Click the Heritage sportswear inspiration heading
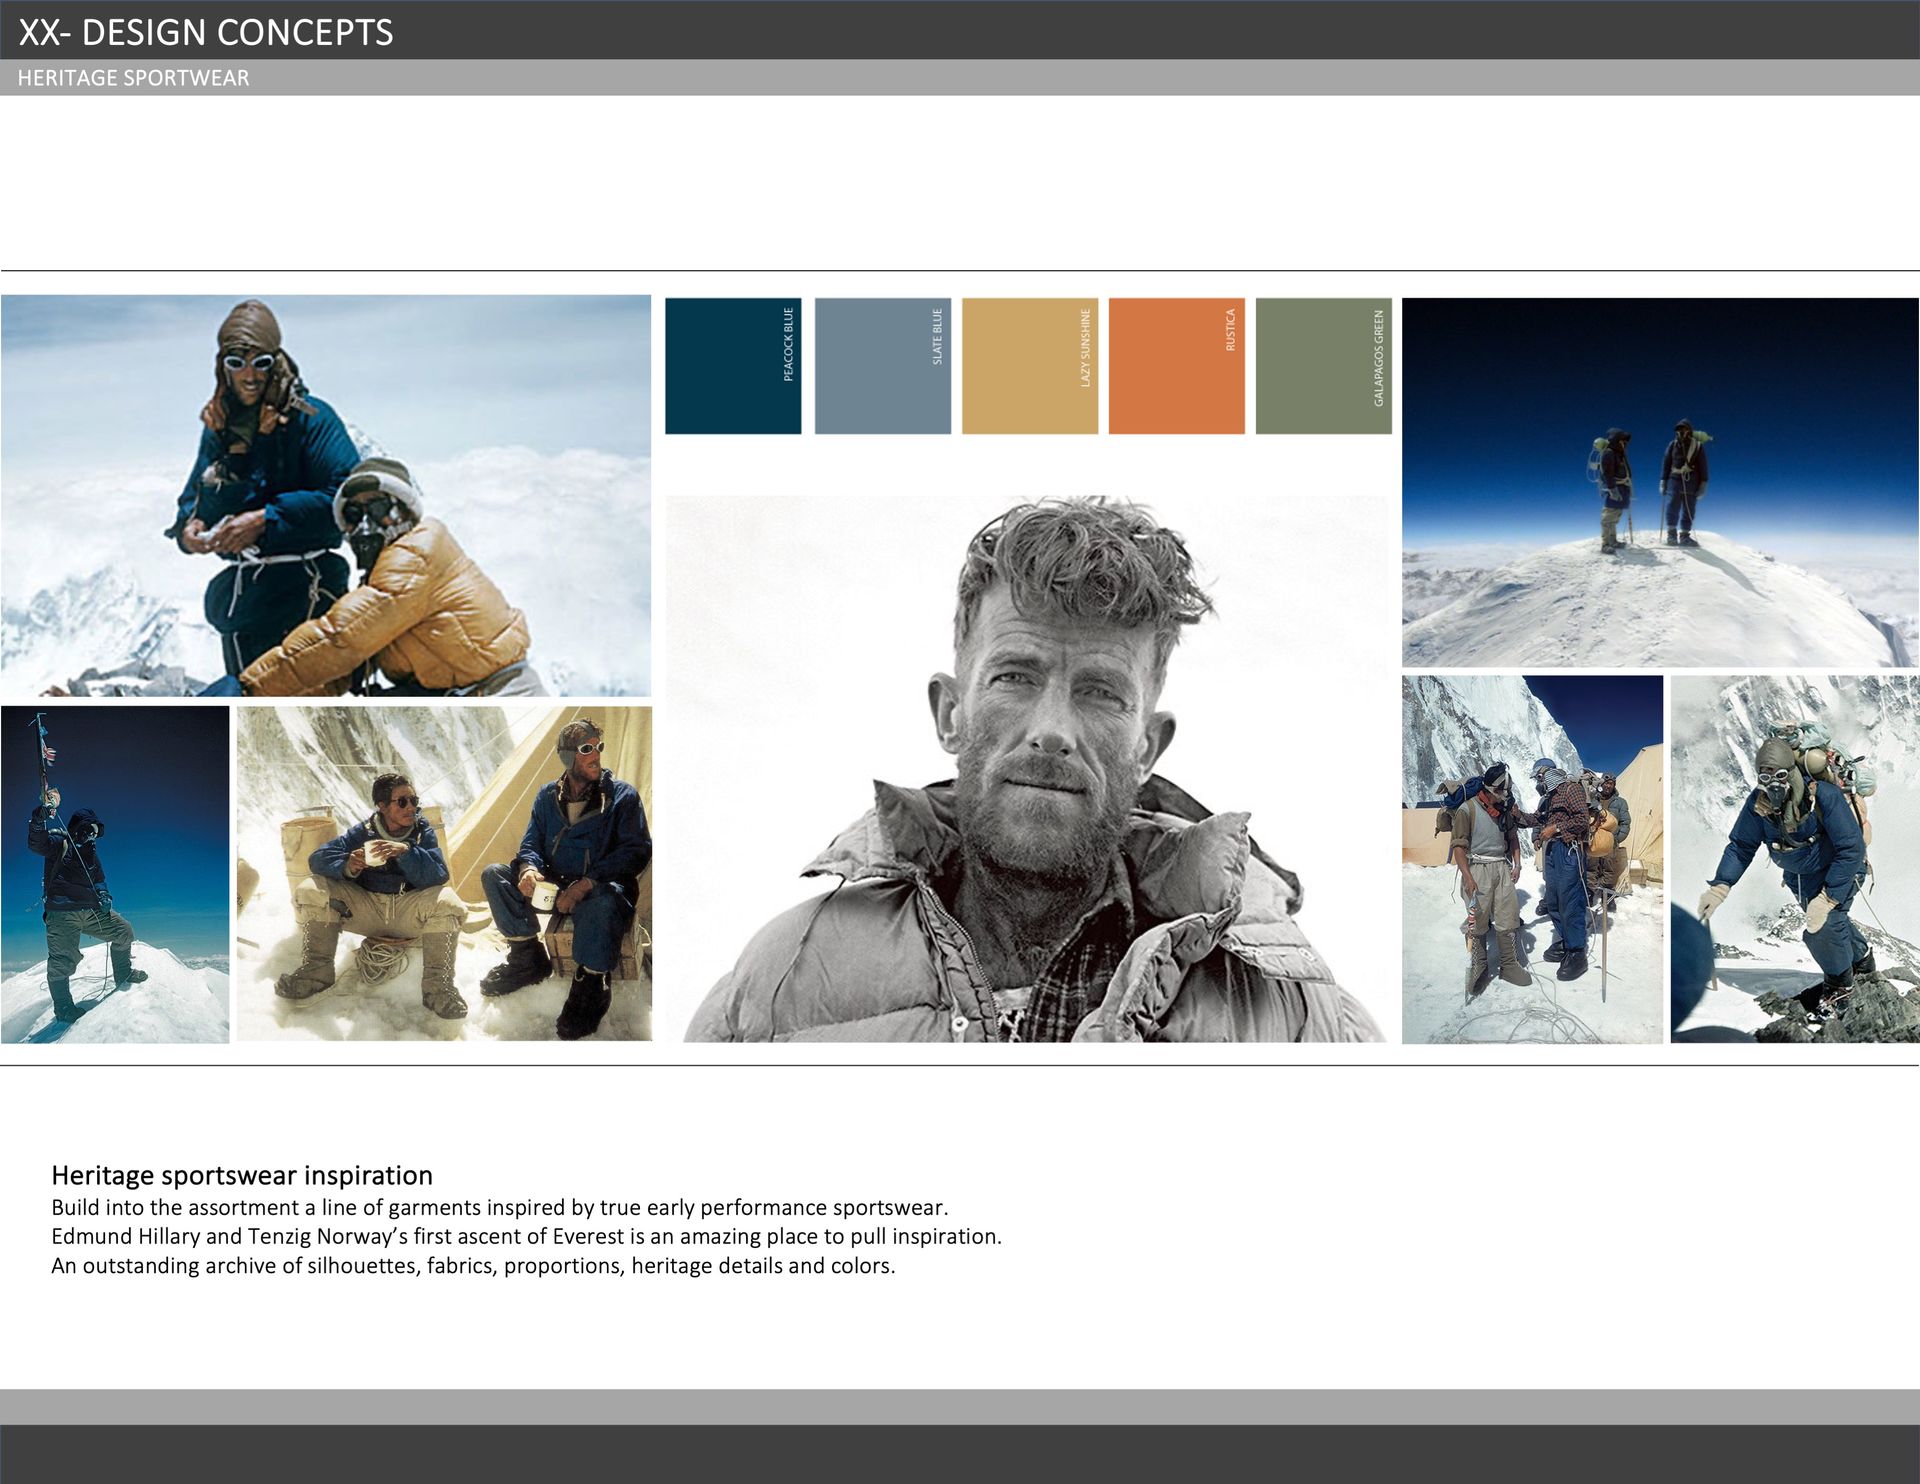The height and width of the screenshot is (1484, 1920). pos(242,1175)
